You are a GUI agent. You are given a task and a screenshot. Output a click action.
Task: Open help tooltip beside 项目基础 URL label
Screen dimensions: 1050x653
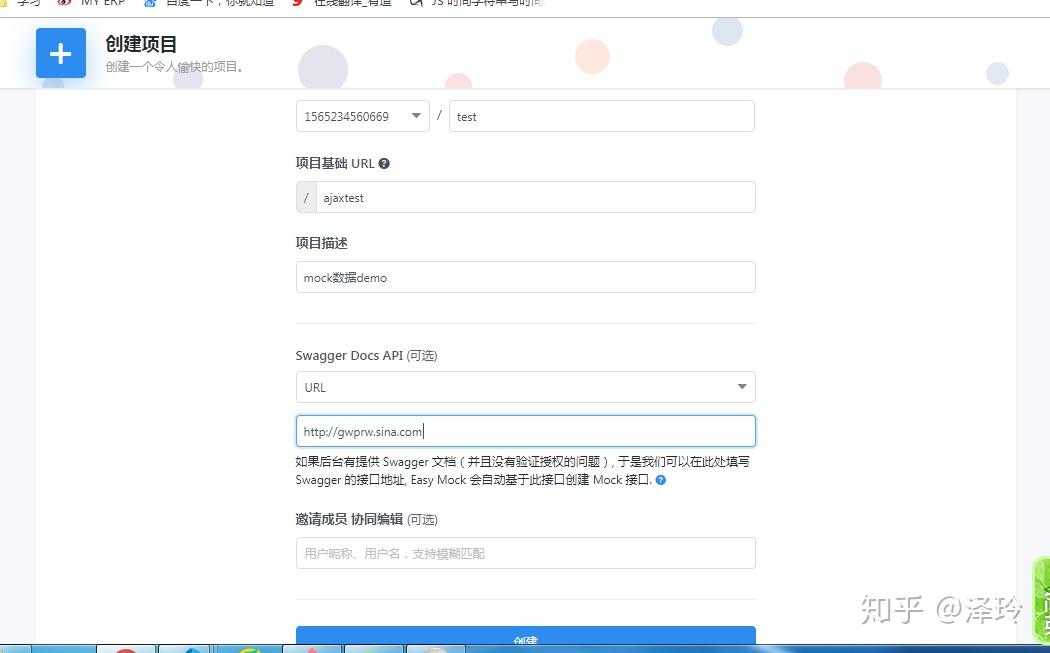coord(384,163)
